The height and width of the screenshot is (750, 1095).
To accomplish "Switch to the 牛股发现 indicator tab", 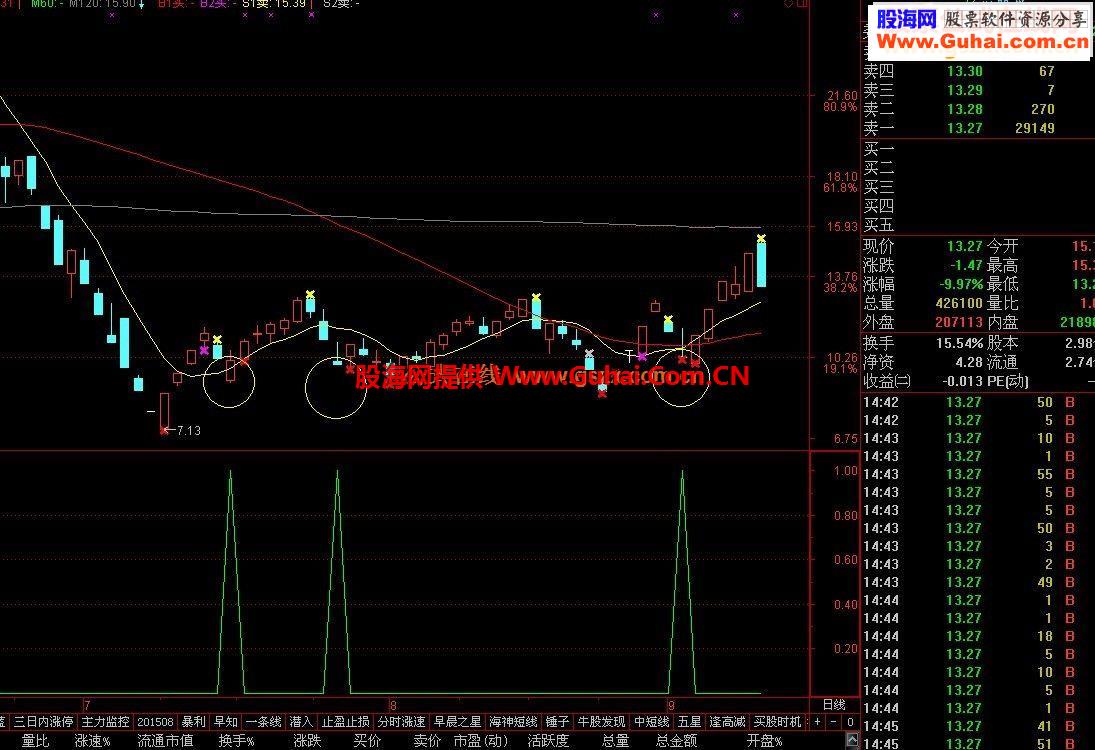I will click(601, 721).
